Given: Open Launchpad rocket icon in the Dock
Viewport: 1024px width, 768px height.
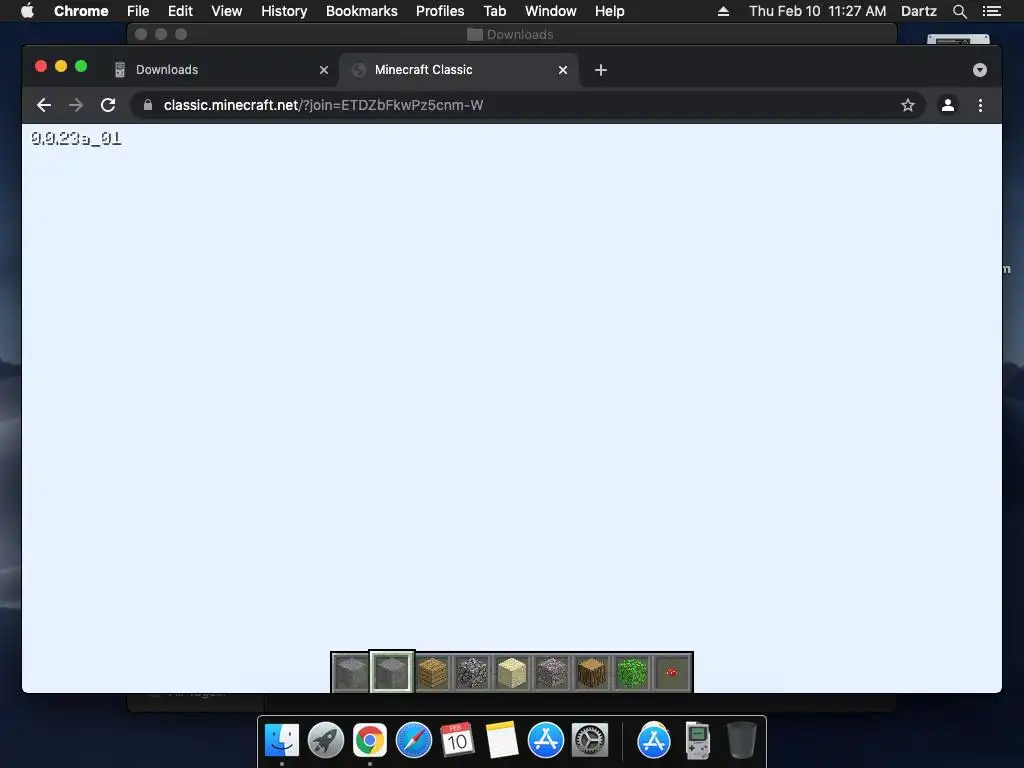Looking at the screenshot, I should (326, 741).
